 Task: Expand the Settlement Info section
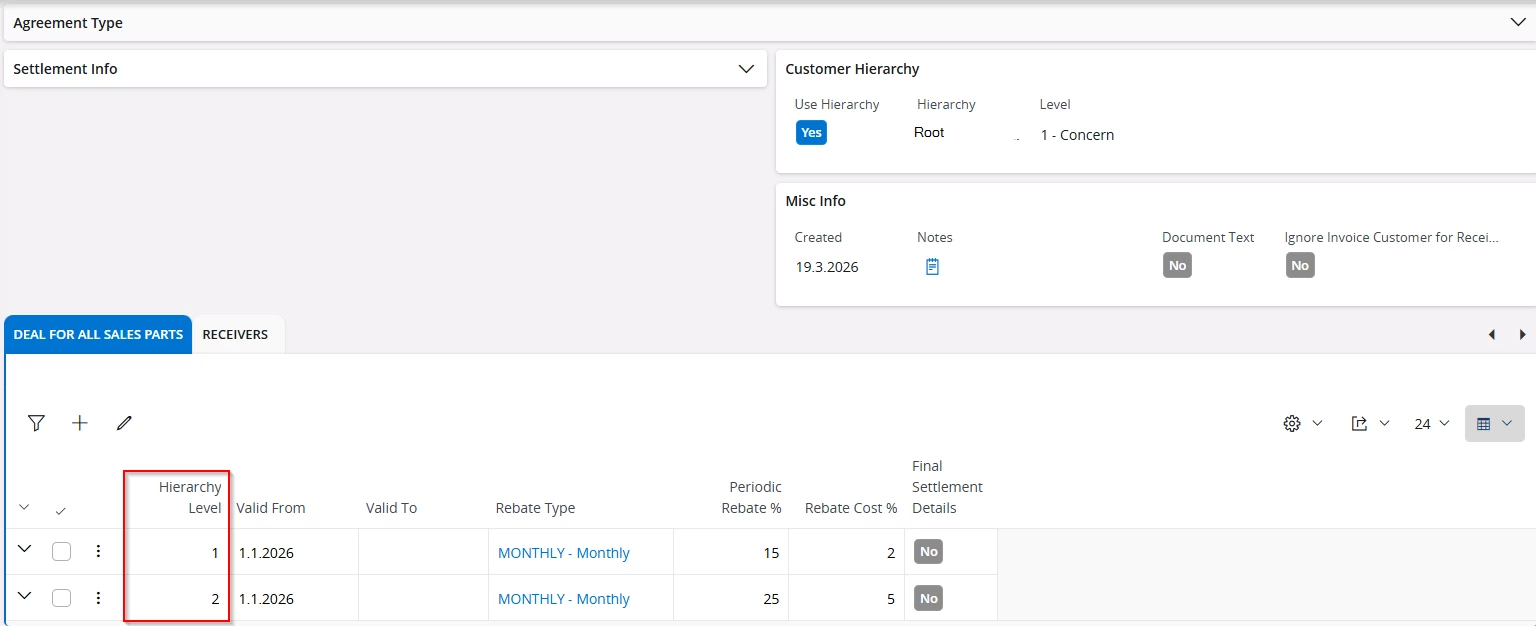pos(746,69)
